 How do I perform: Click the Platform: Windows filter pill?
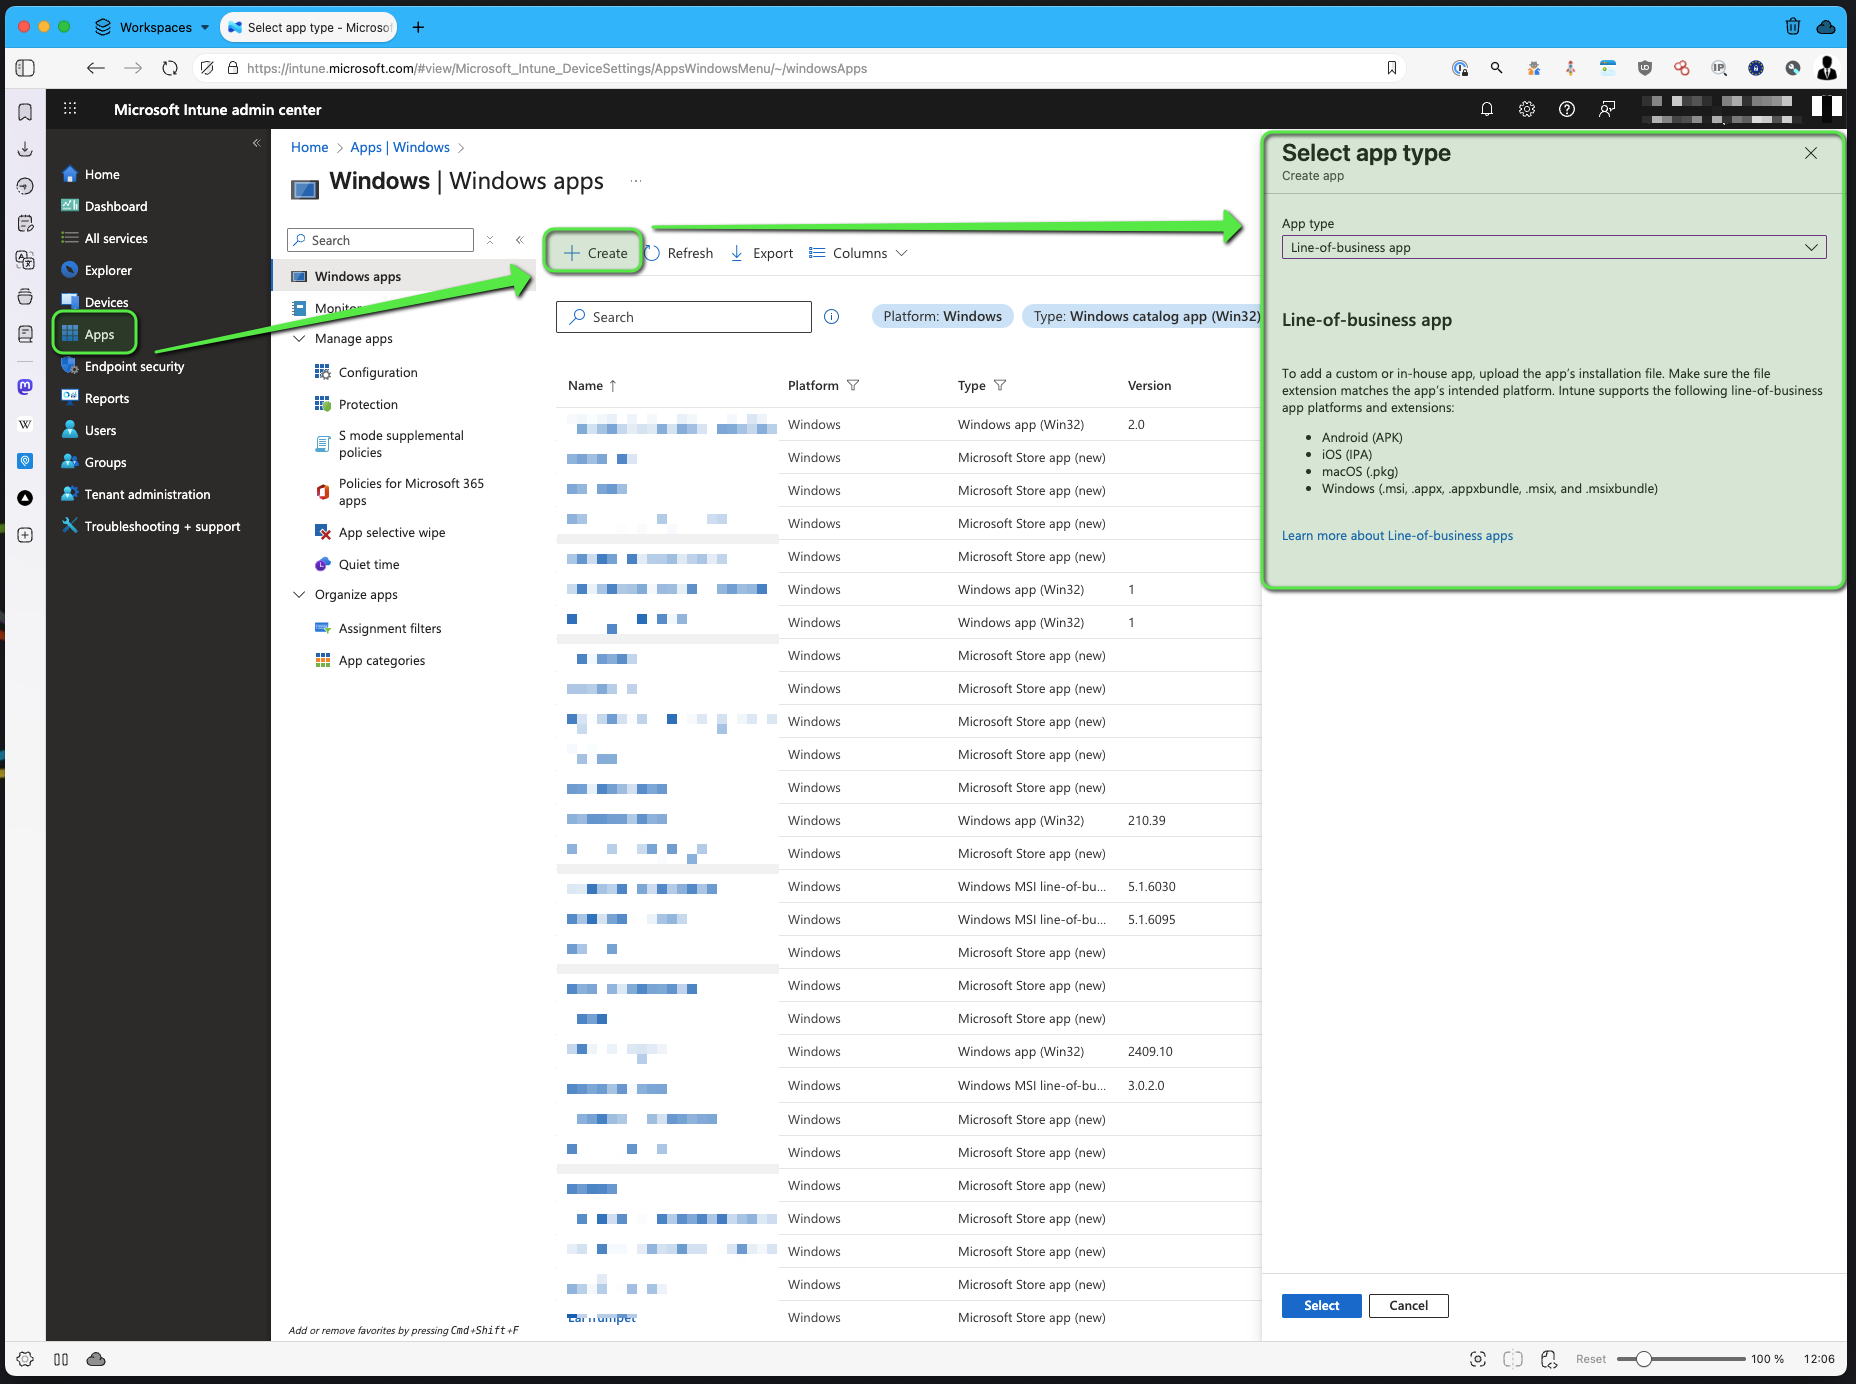(943, 316)
